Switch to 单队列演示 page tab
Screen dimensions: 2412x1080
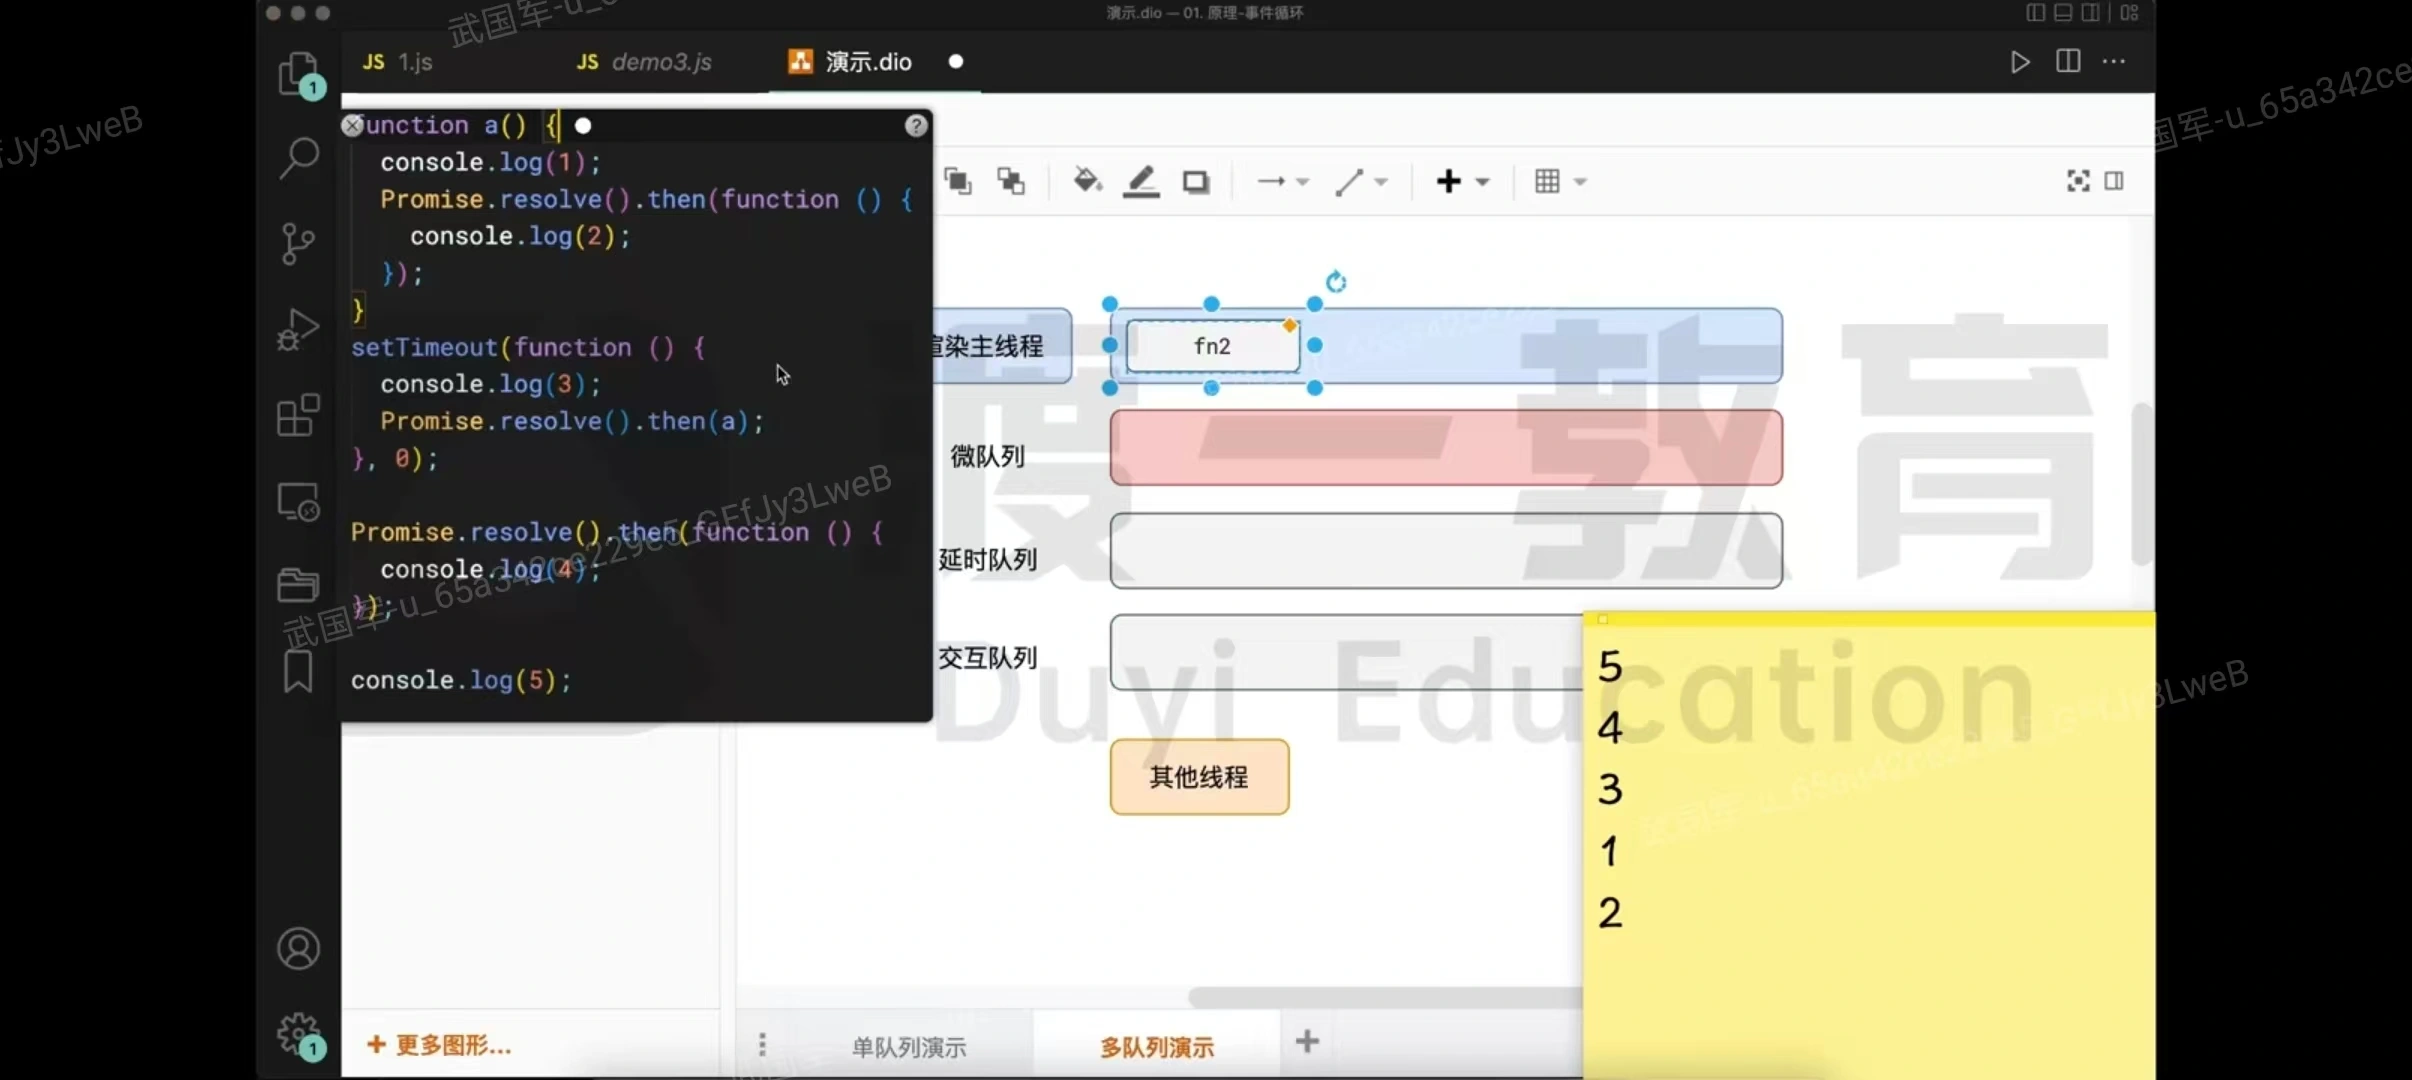tap(909, 1046)
